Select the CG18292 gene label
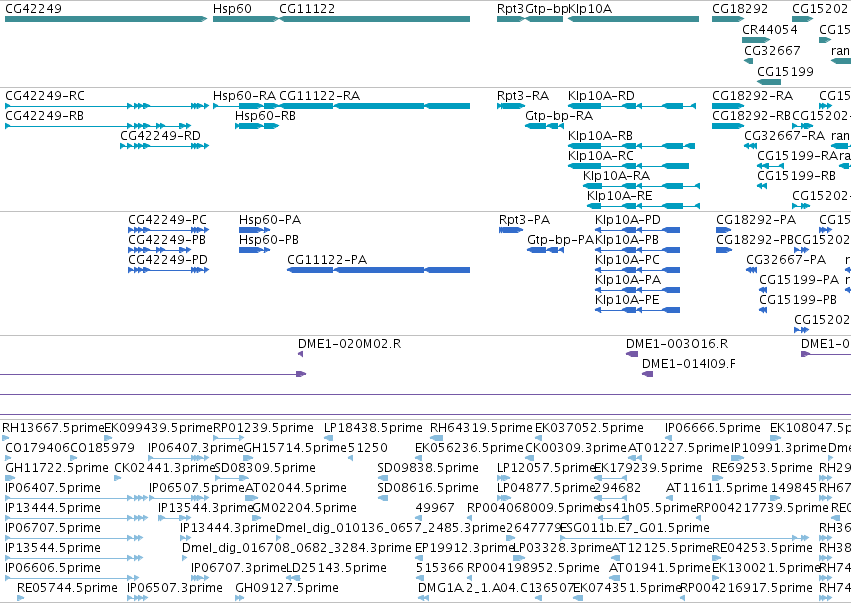 [x=740, y=9]
